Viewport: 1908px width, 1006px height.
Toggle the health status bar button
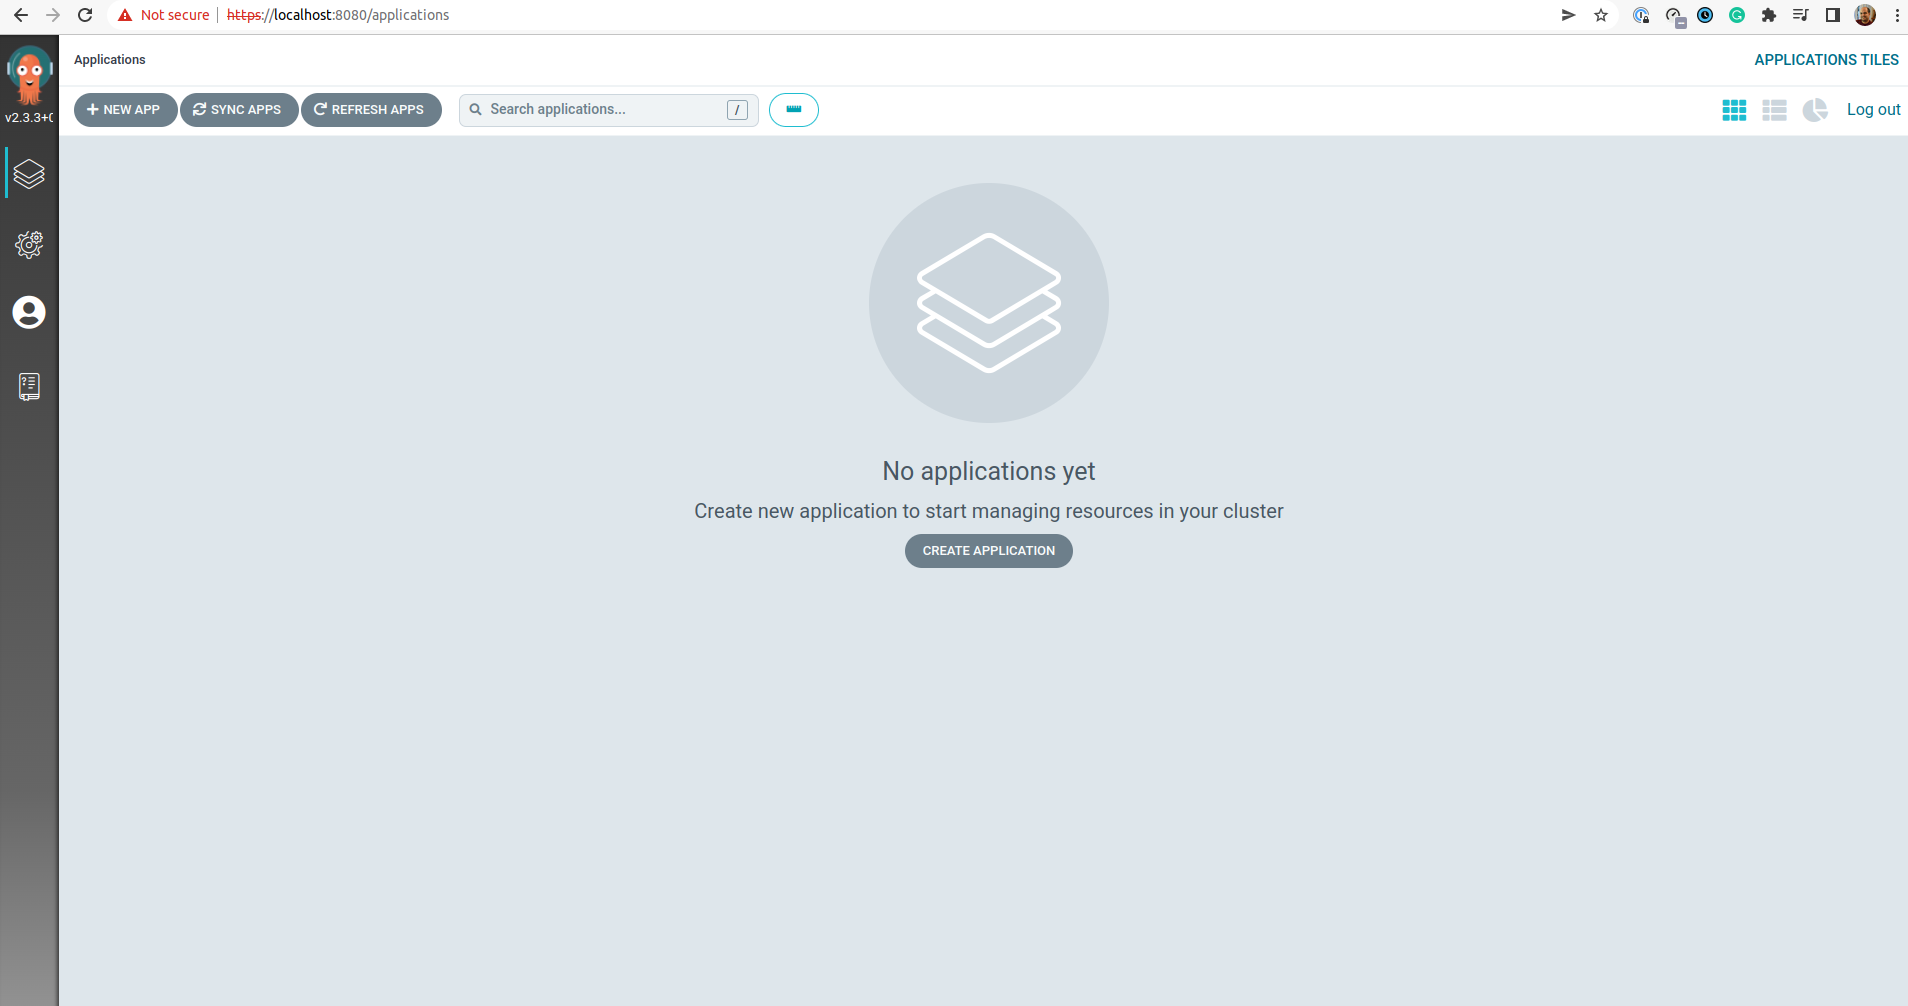pos(794,110)
